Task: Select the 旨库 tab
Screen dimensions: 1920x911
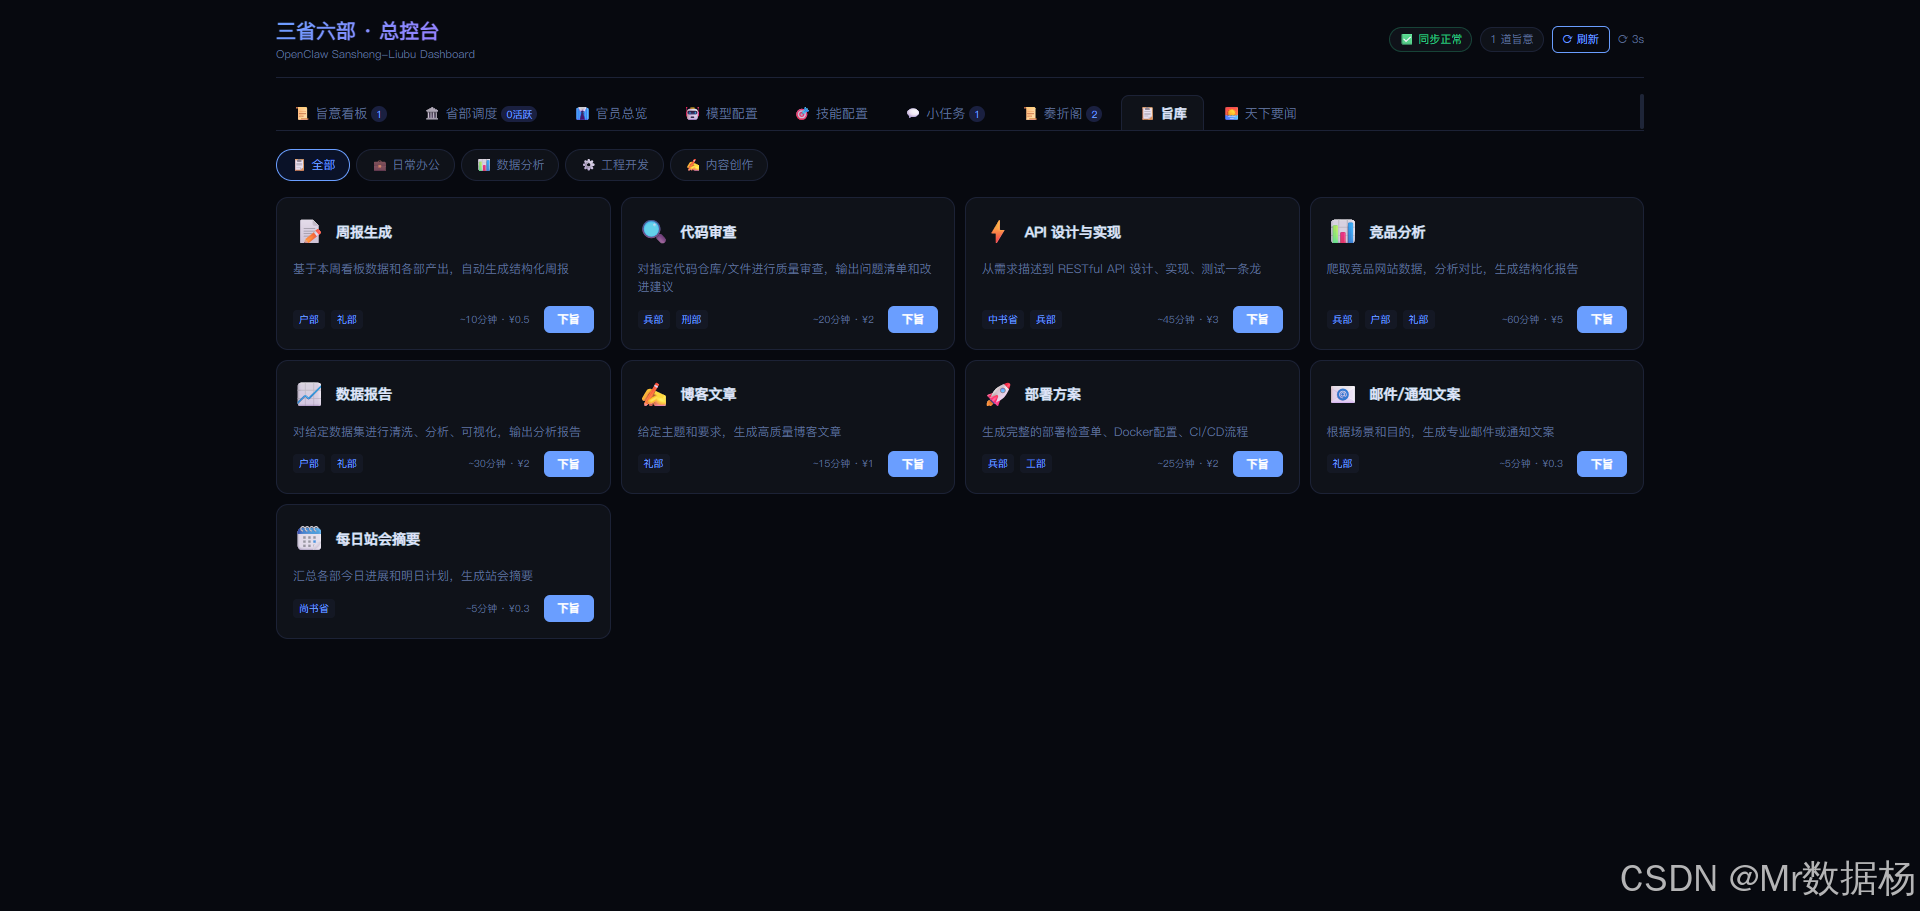Action: [1162, 113]
